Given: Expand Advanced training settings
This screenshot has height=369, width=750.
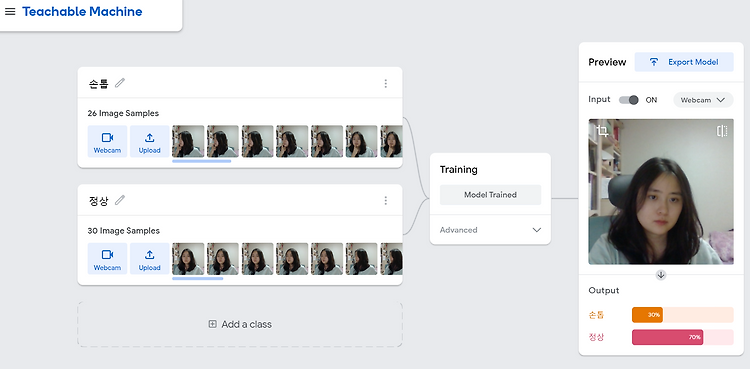Looking at the screenshot, I should click(490, 230).
